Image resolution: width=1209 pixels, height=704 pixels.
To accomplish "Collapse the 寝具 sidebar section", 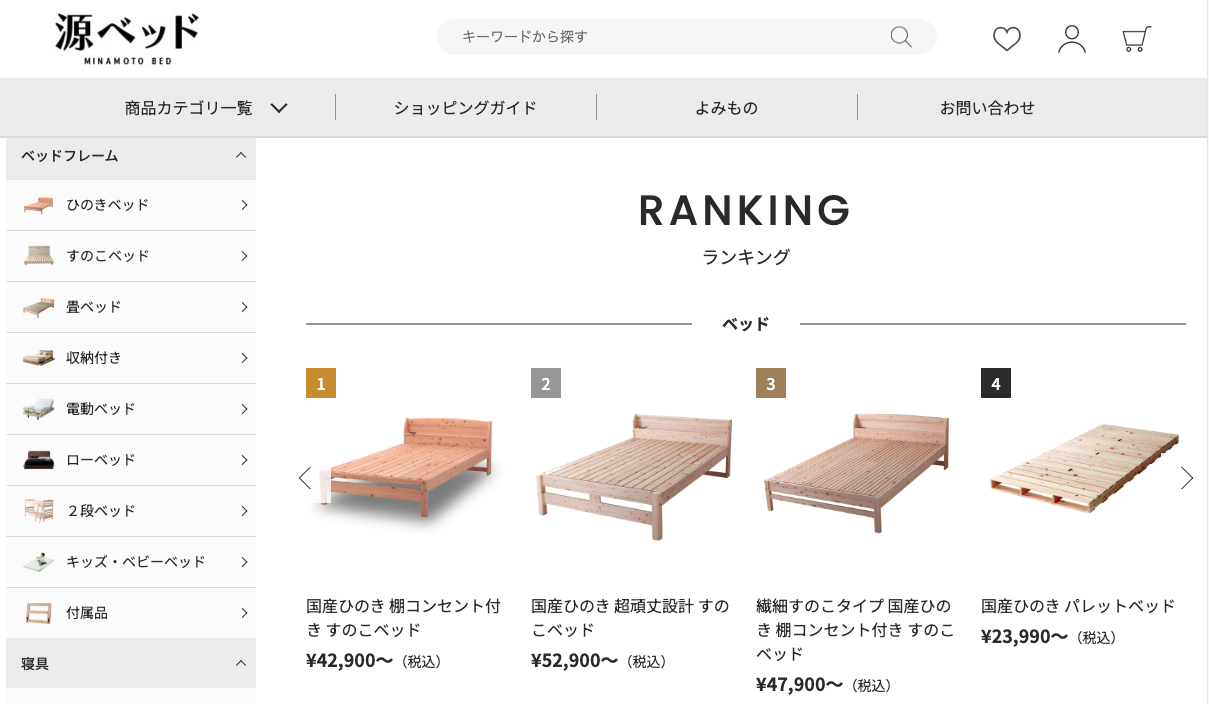I will (x=240, y=663).
